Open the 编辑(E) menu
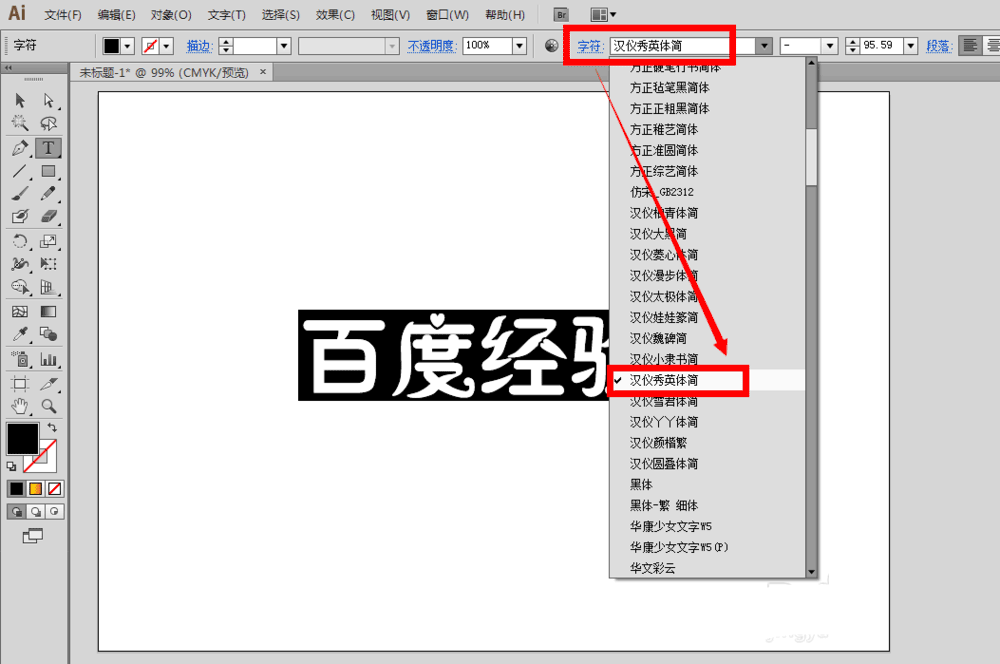 [117, 15]
